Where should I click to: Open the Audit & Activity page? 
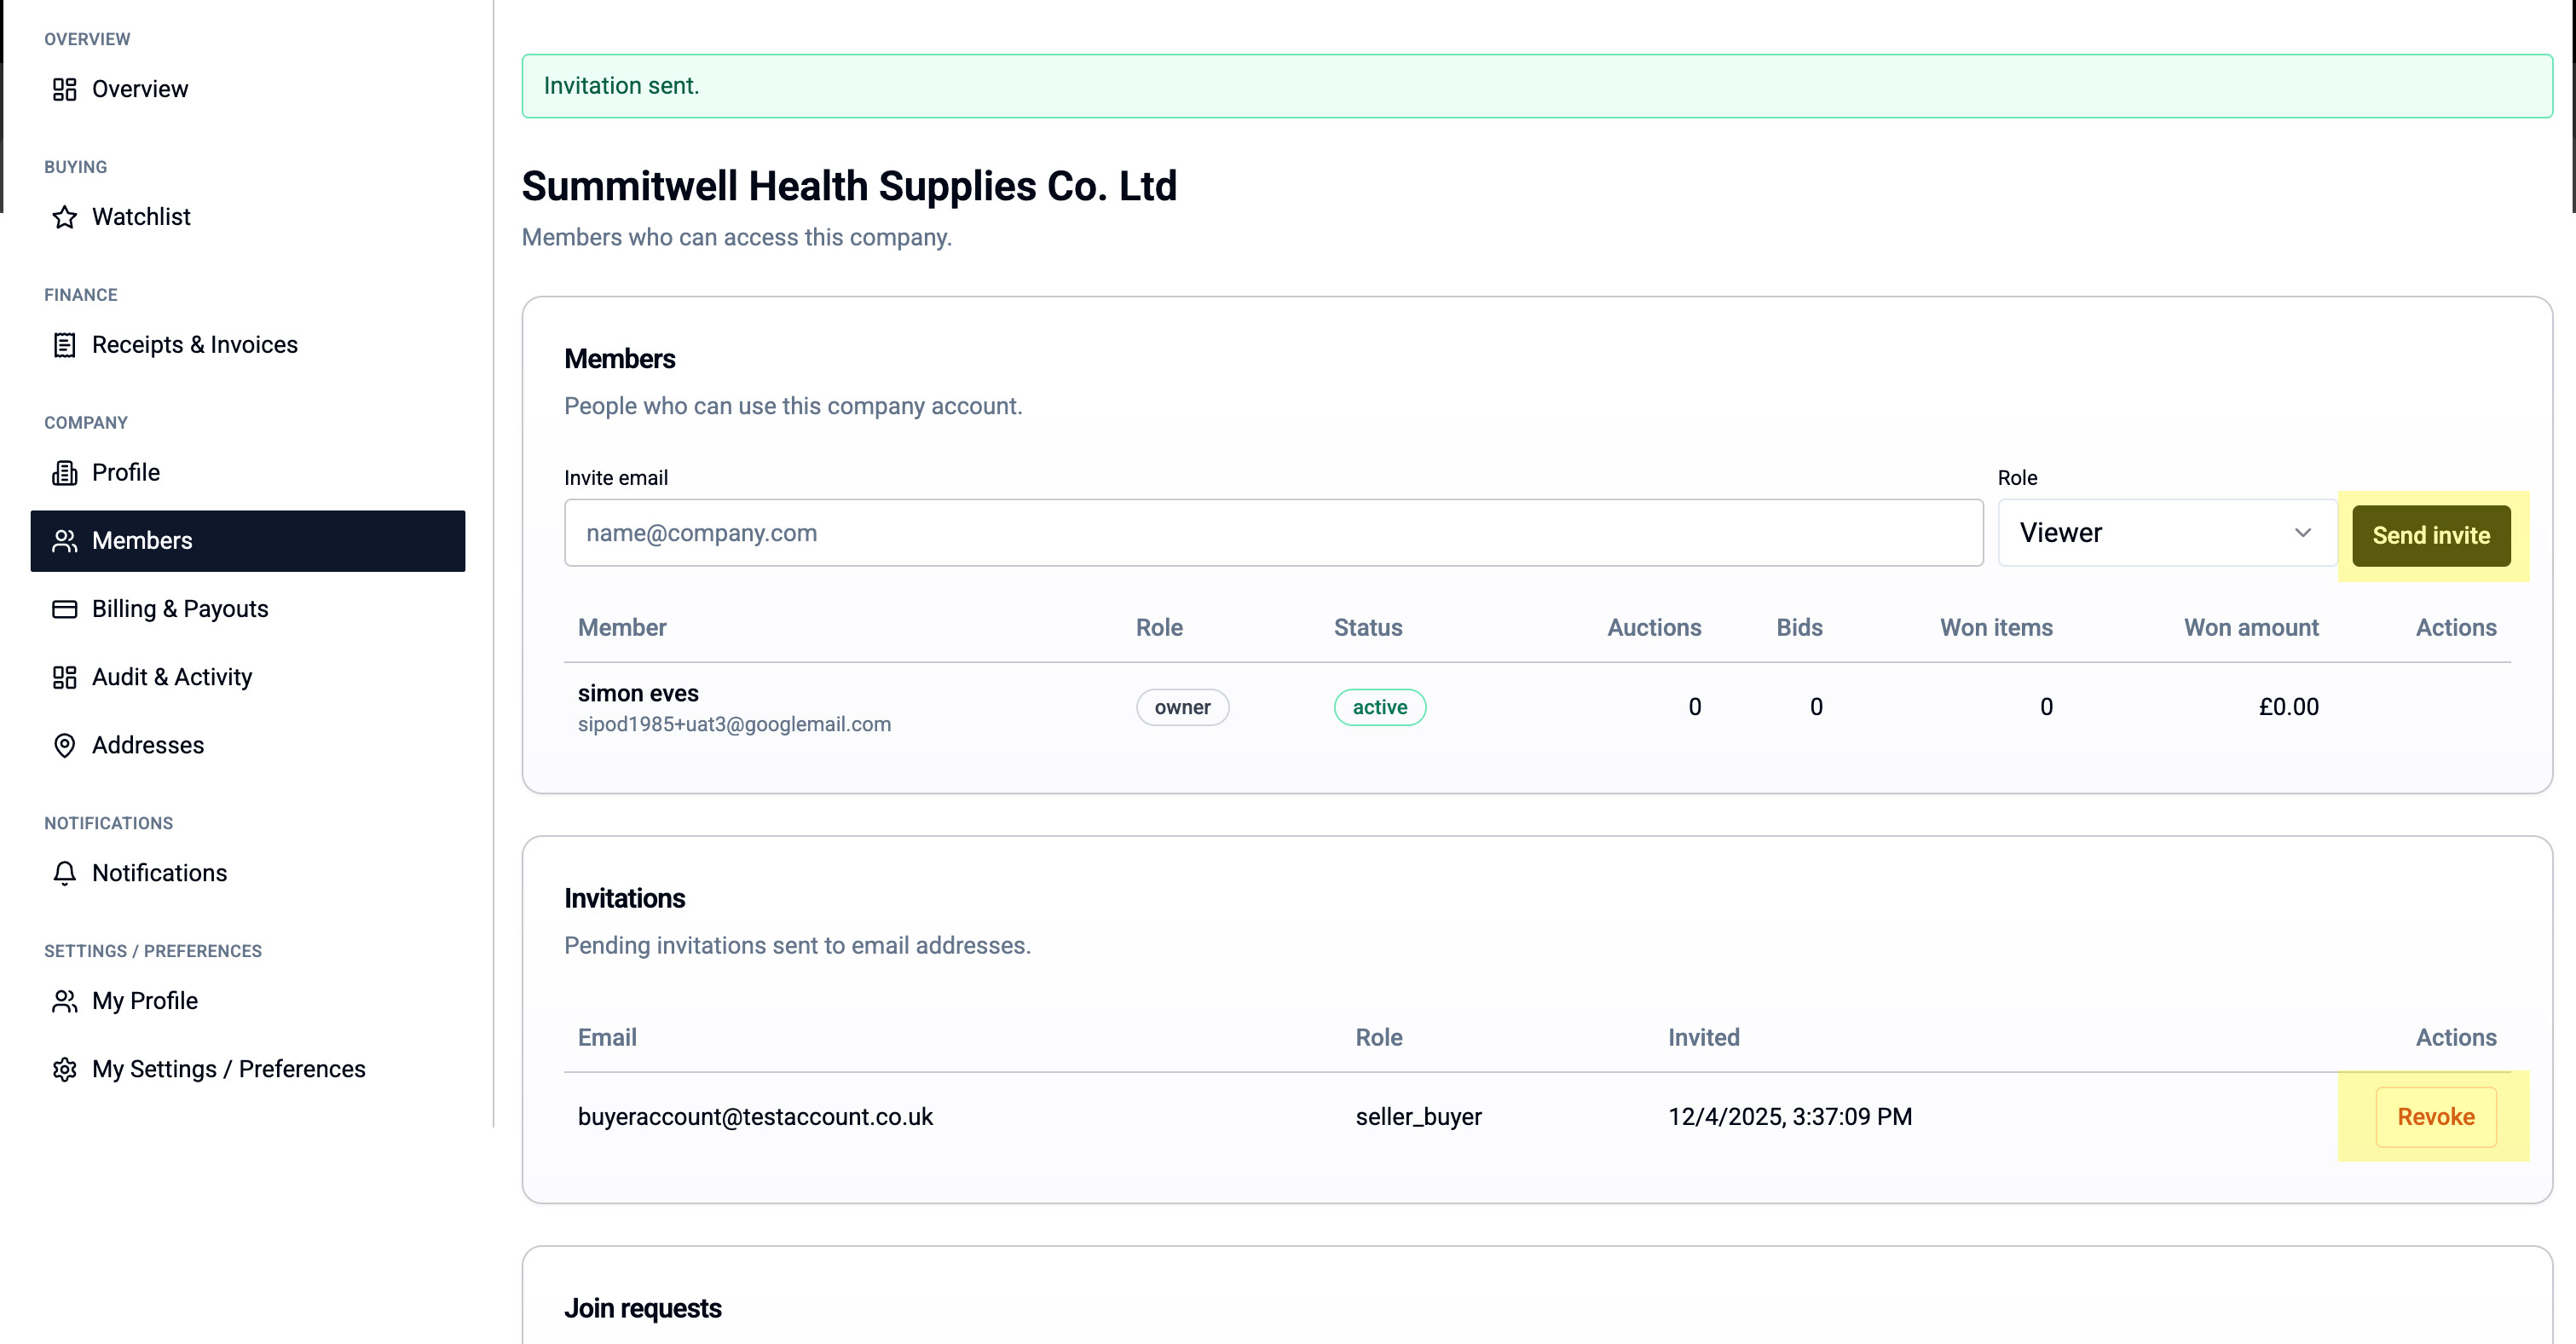coord(172,677)
